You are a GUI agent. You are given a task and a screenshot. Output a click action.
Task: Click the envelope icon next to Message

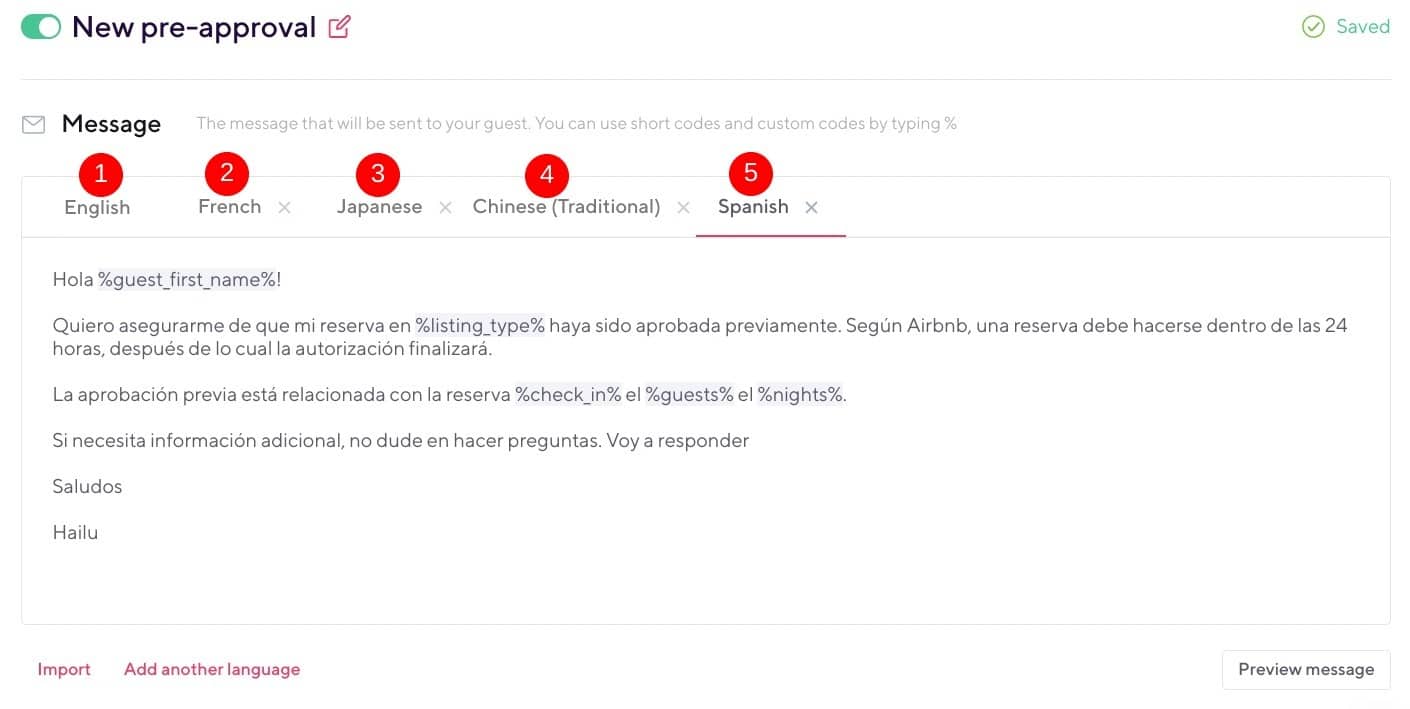pyautogui.click(x=33, y=124)
